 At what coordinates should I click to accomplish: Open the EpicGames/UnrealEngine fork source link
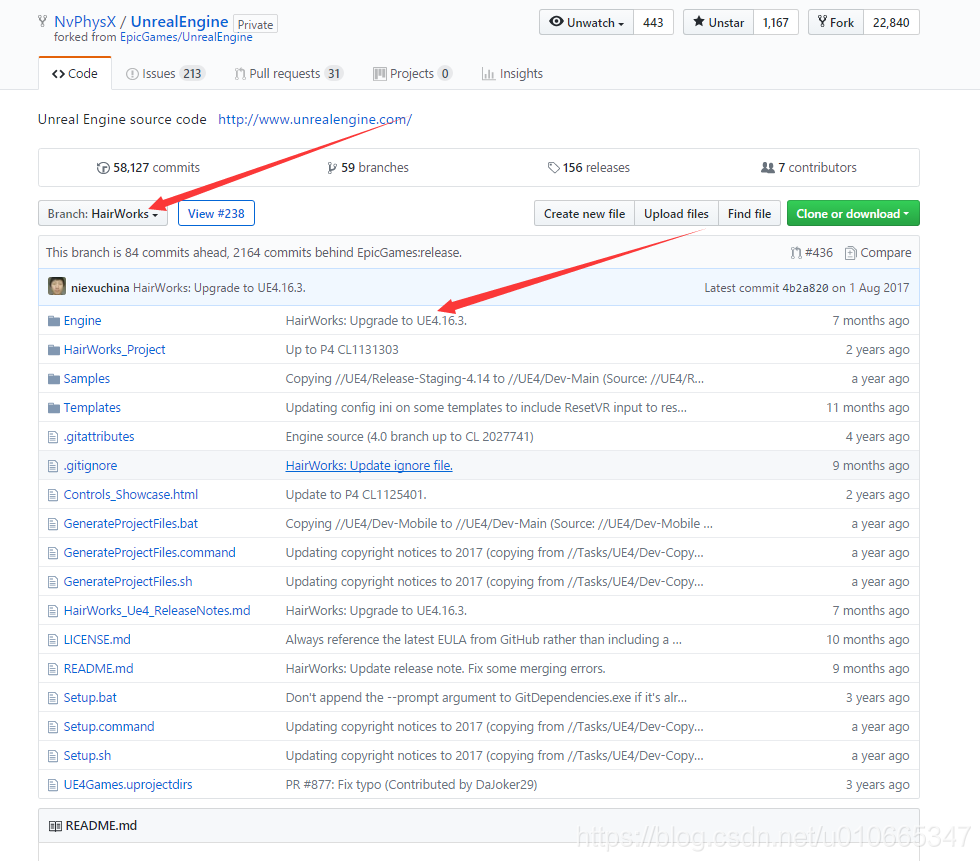186,37
